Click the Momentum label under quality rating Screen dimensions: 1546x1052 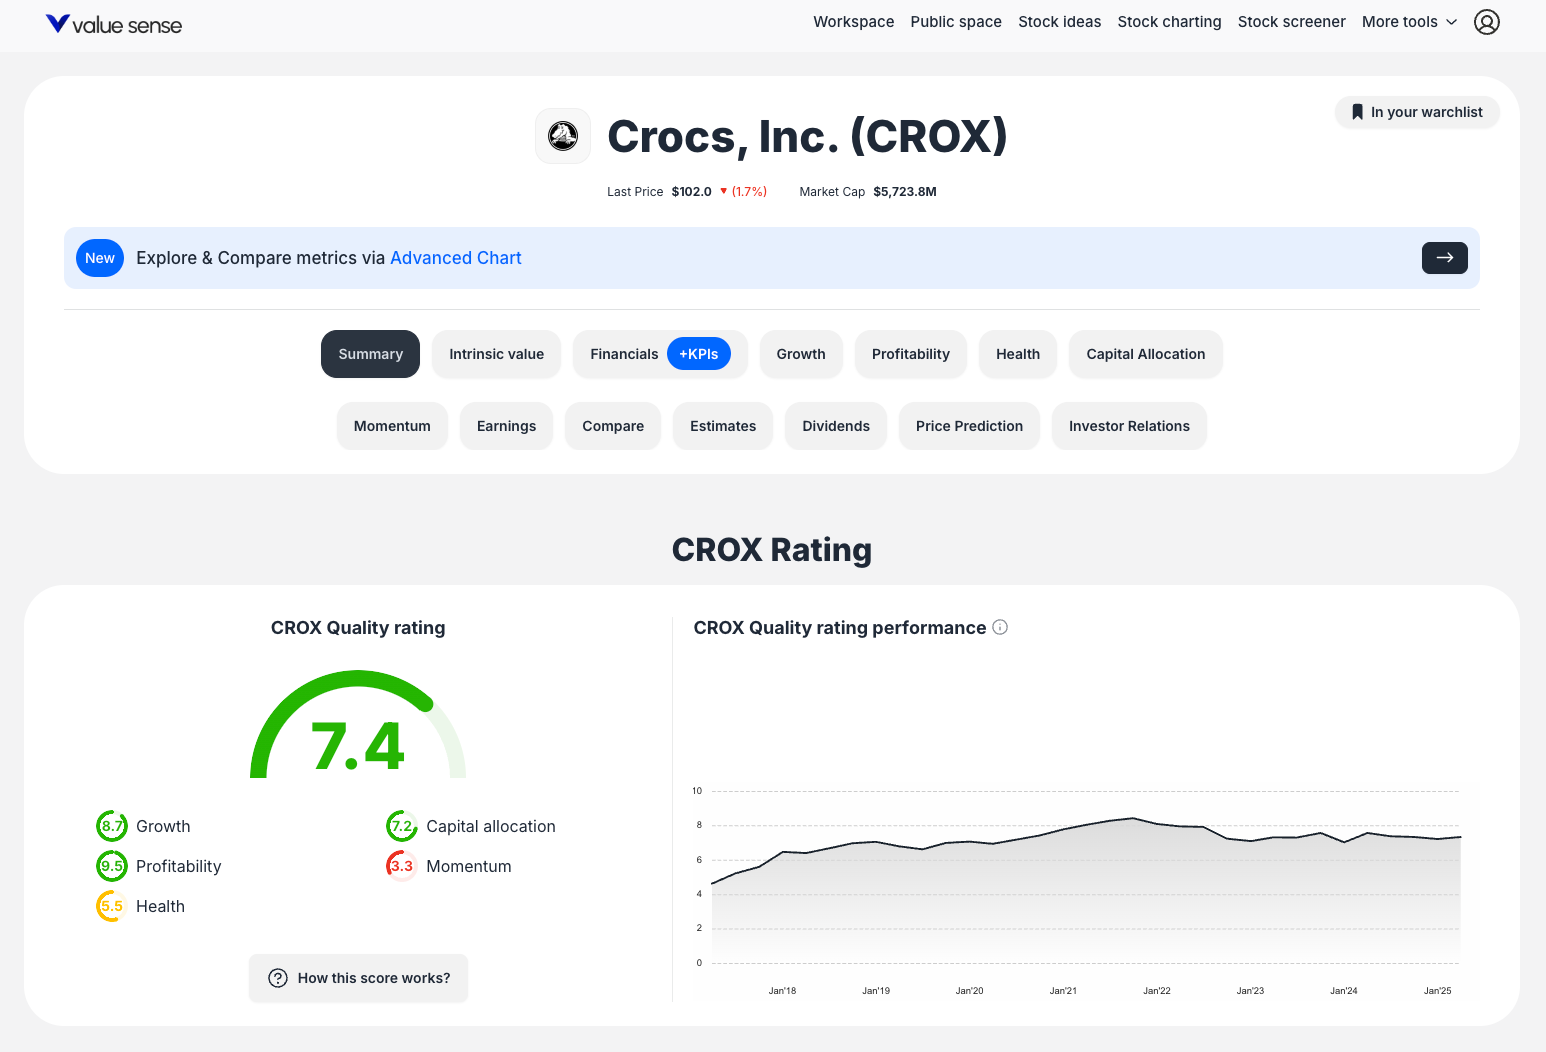(469, 866)
